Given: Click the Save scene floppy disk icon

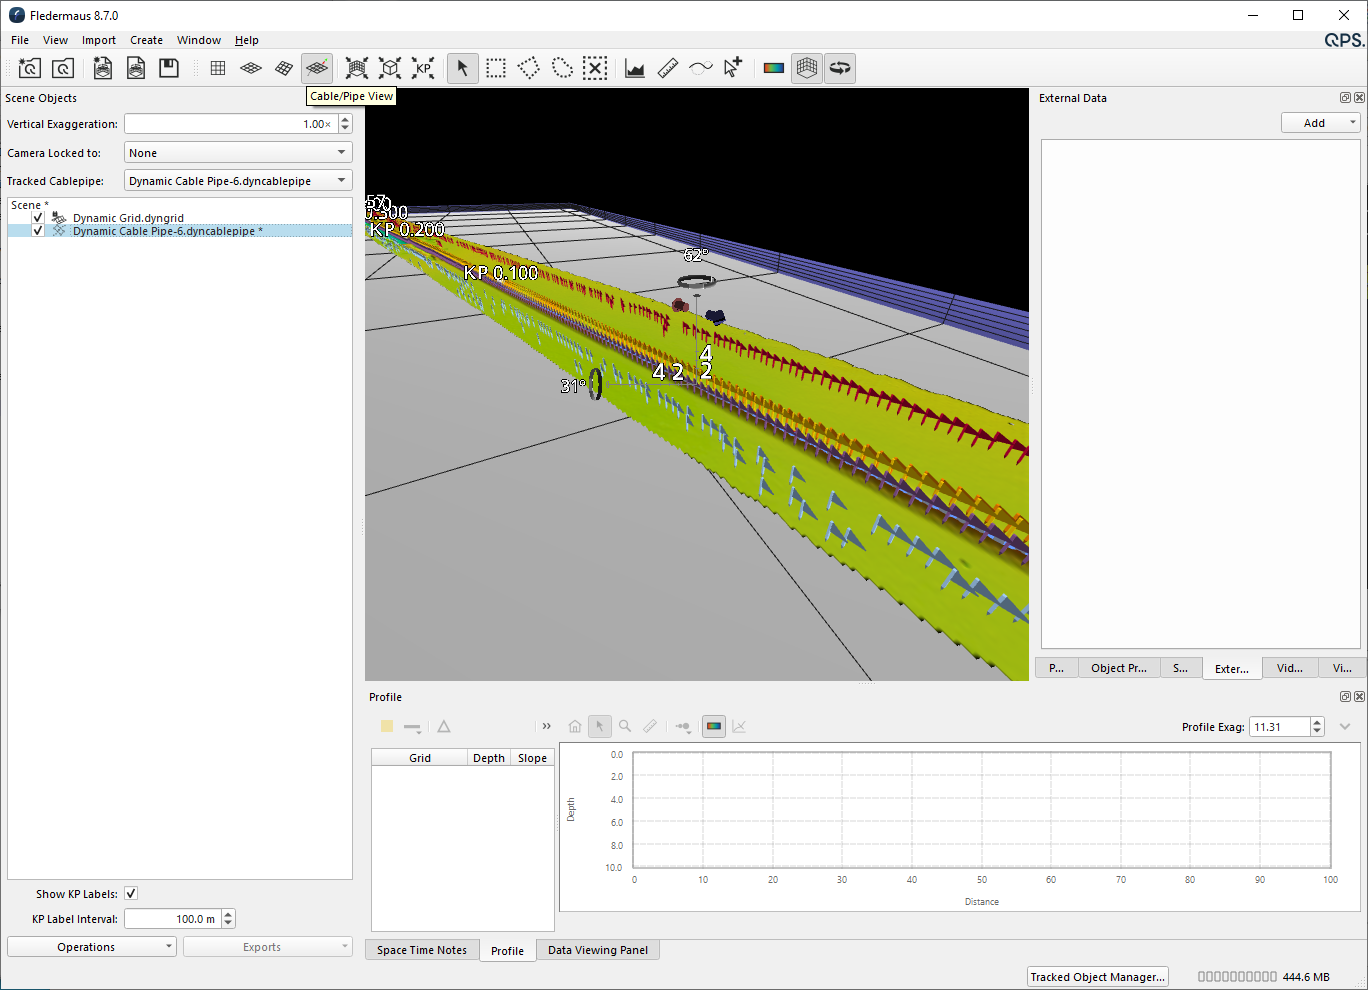Looking at the screenshot, I should pyautogui.click(x=169, y=68).
